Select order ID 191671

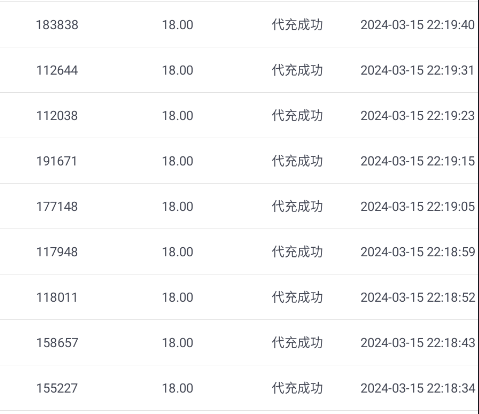coord(57,161)
